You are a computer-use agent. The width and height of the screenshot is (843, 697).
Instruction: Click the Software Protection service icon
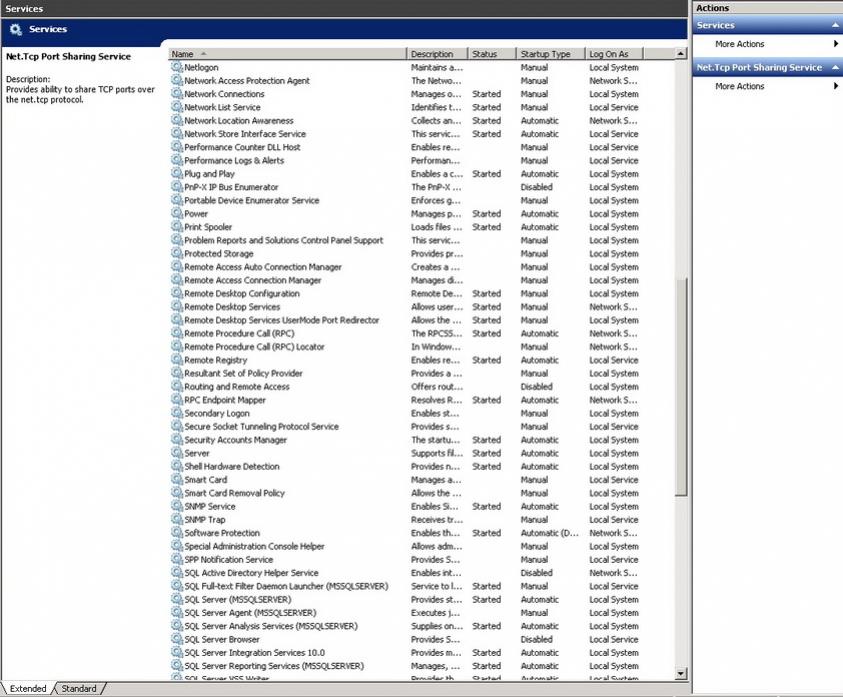click(x=176, y=533)
